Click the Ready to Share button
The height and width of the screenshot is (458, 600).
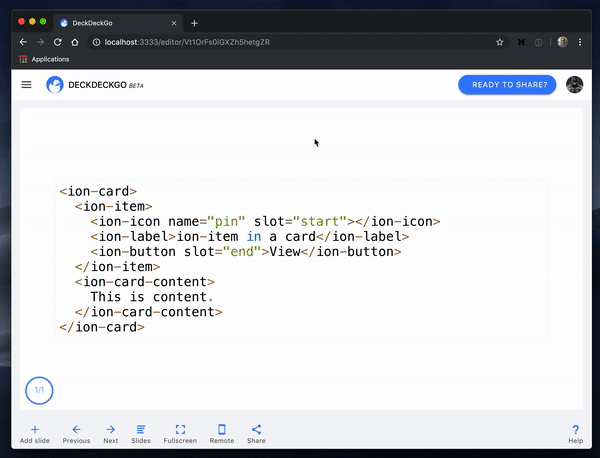507,85
